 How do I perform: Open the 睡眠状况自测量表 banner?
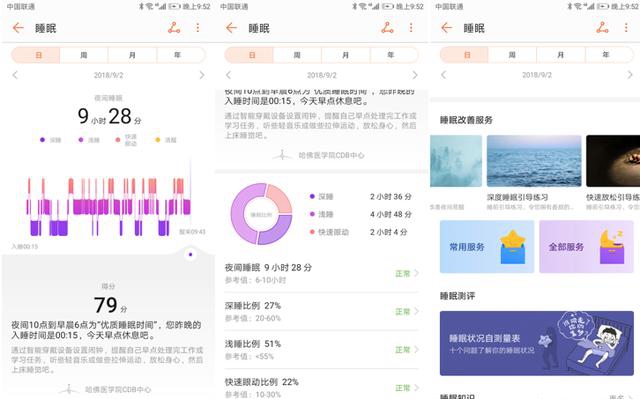coord(537,344)
